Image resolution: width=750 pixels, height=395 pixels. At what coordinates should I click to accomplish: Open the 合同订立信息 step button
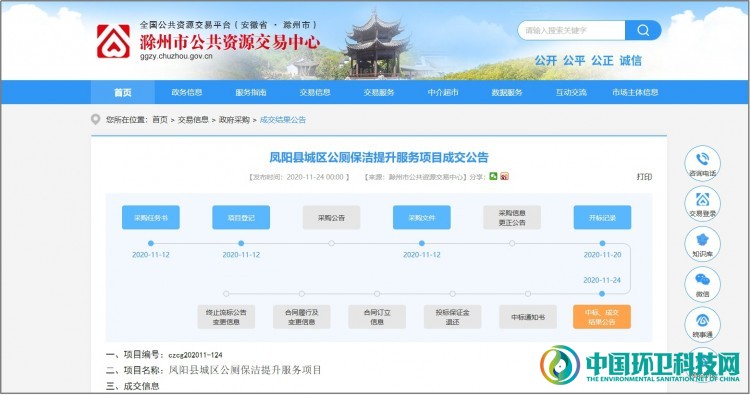pyautogui.click(x=377, y=317)
